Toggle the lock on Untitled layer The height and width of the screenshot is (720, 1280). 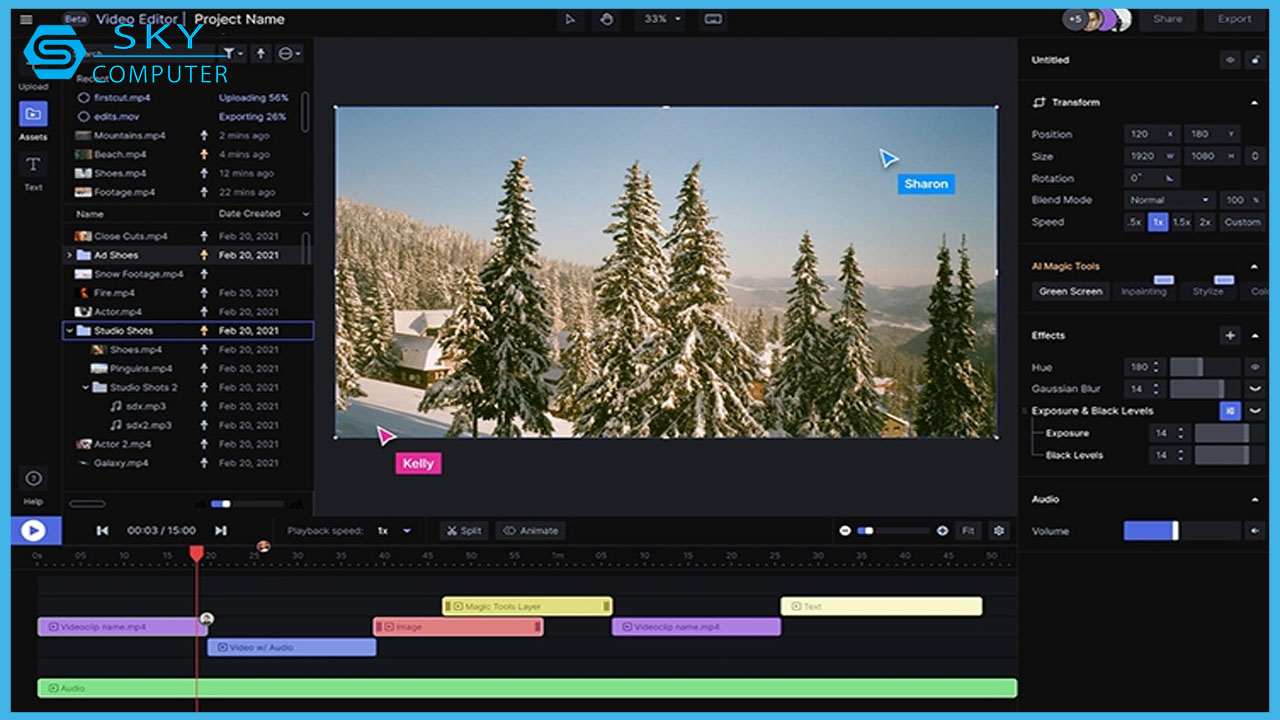(1255, 60)
